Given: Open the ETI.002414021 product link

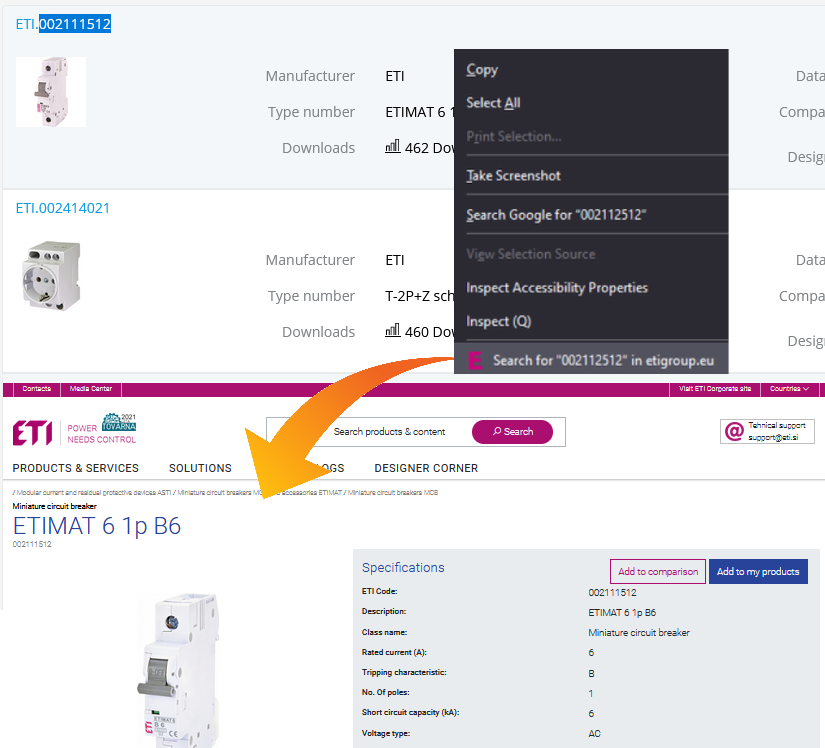Looking at the screenshot, I should click(x=62, y=208).
